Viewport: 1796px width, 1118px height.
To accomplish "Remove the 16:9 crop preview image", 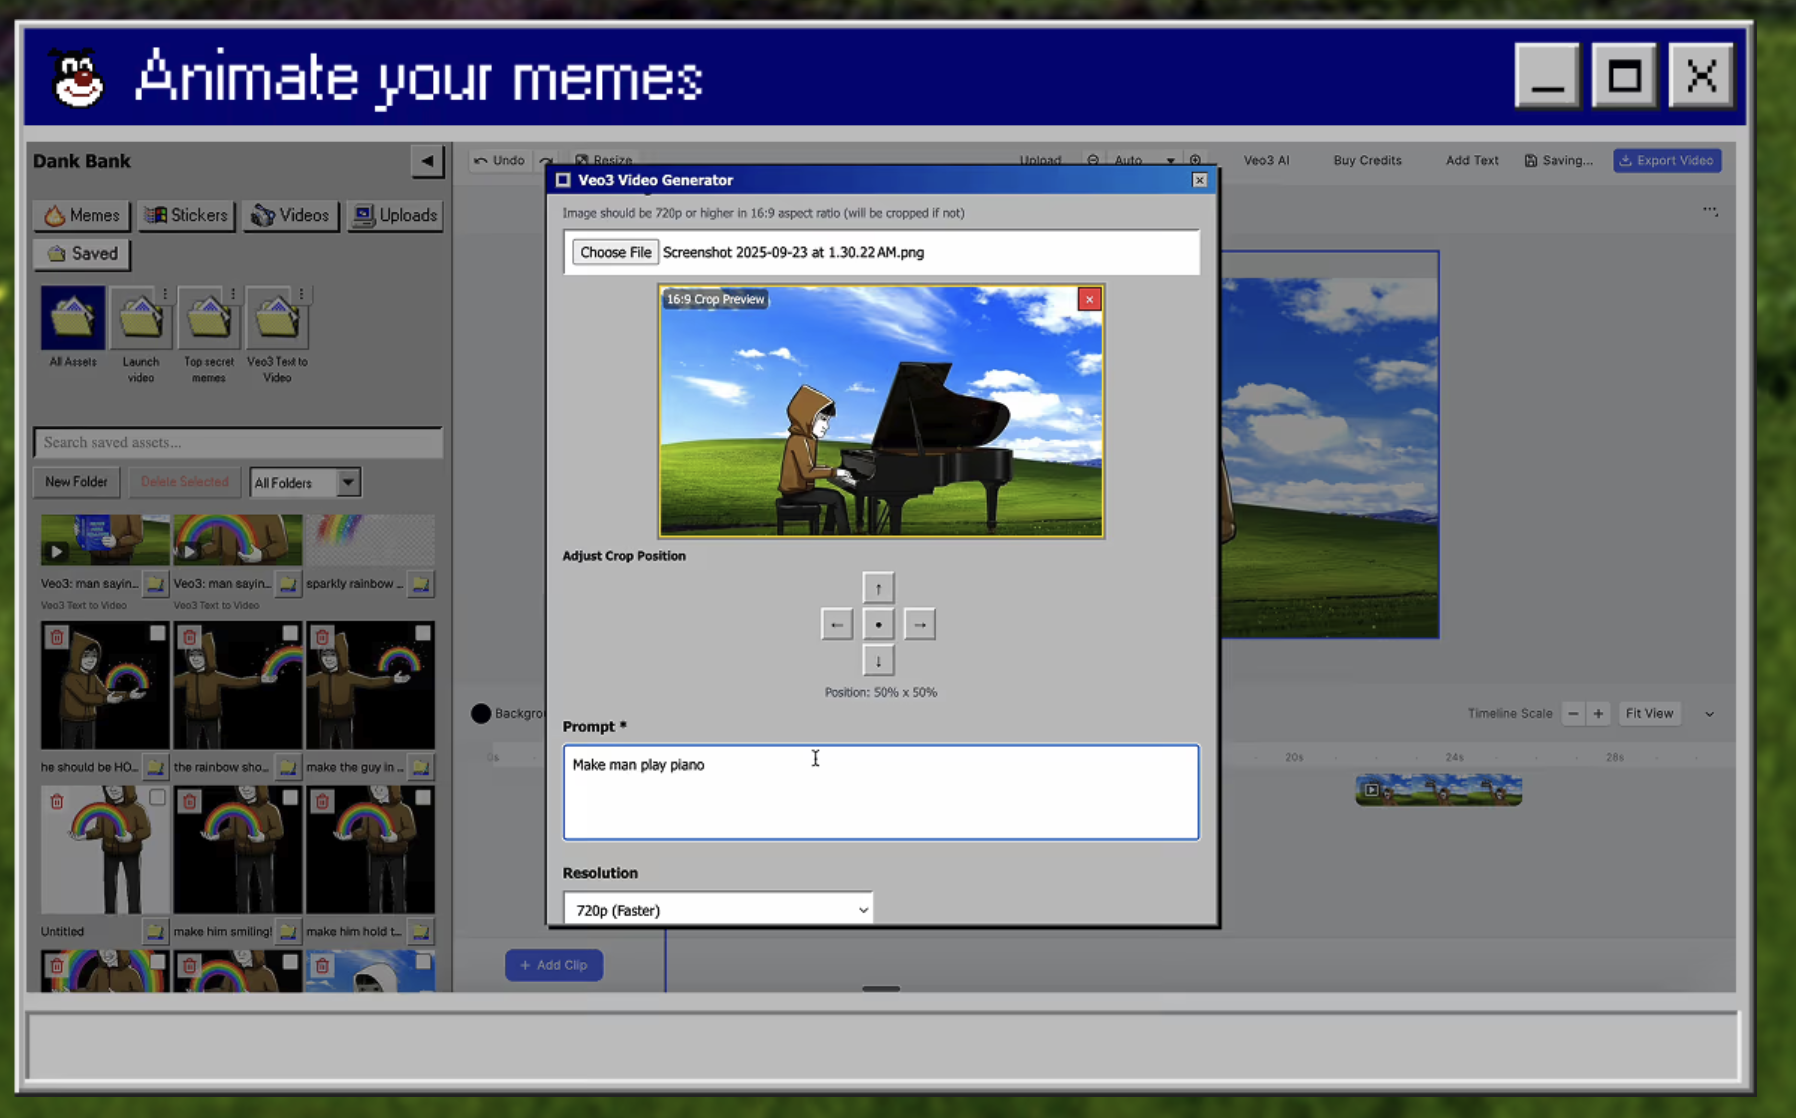I will pos(1089,299).
